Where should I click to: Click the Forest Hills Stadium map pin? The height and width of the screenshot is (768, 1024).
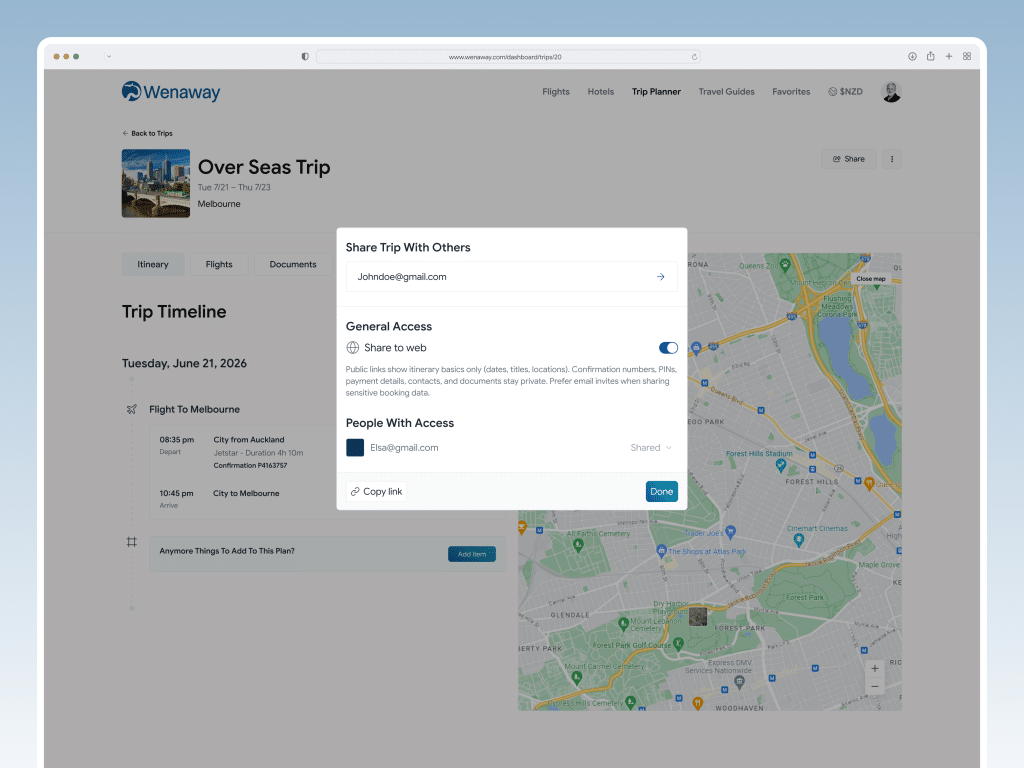tap(780, 465)
